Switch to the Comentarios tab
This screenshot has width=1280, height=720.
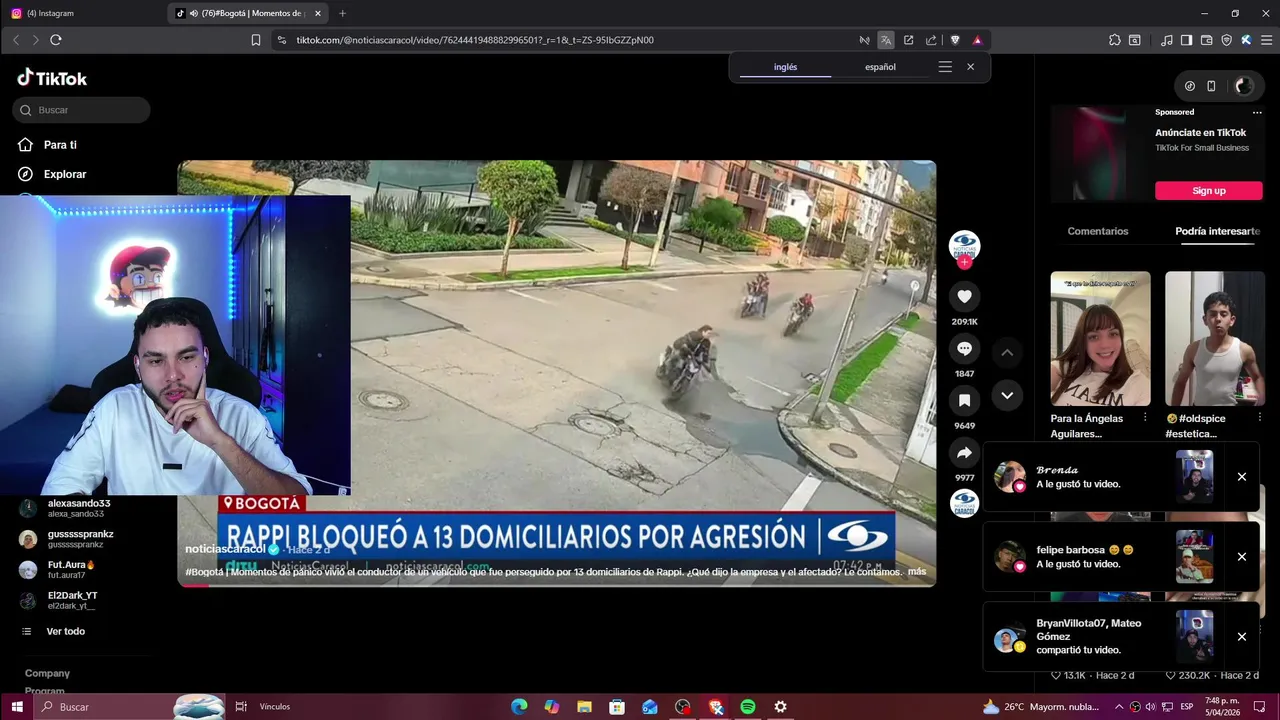tap(1098, 231)
